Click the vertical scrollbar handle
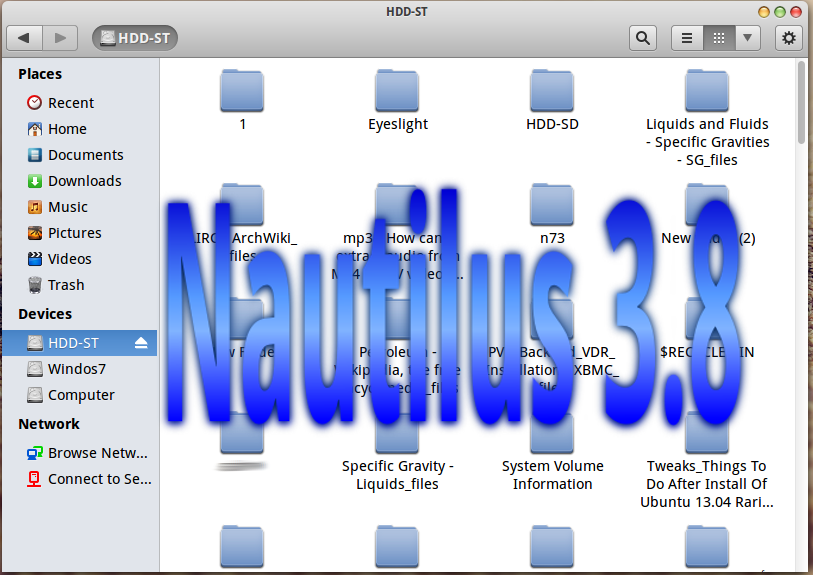Viewport: 813px width, 575px height. [x=802, y=103]
